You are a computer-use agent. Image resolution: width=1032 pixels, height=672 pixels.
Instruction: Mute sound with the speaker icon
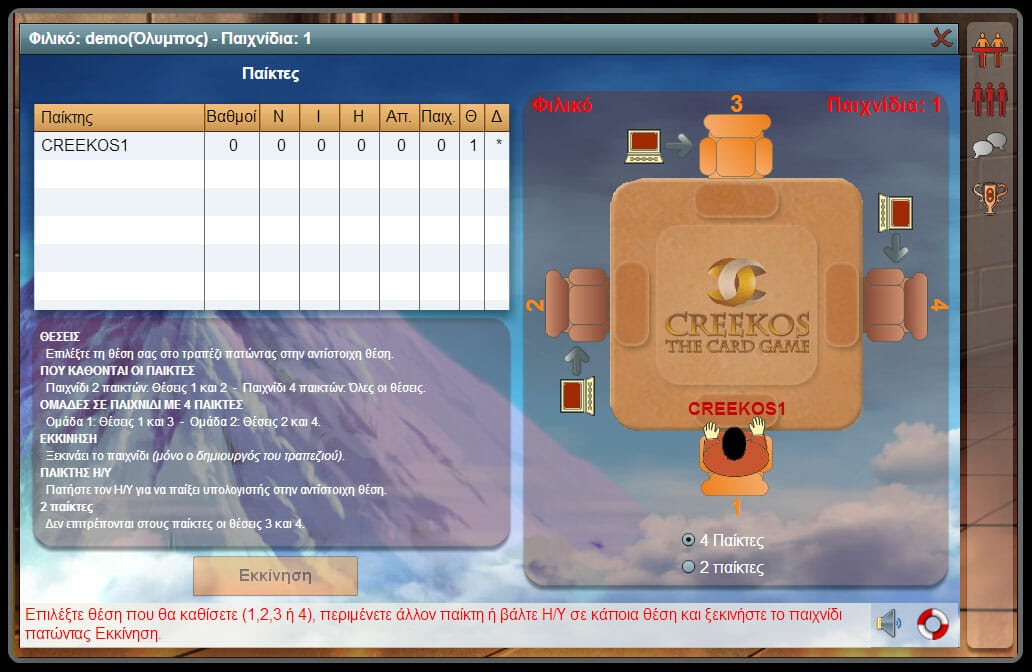(x=888, y=624)
